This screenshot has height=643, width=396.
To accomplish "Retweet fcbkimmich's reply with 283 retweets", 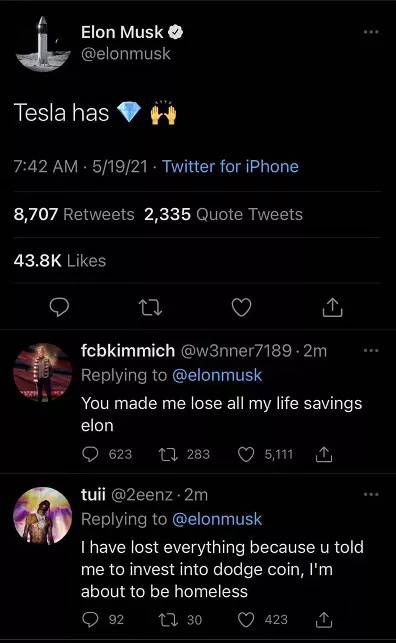I will tap(168, 454).
